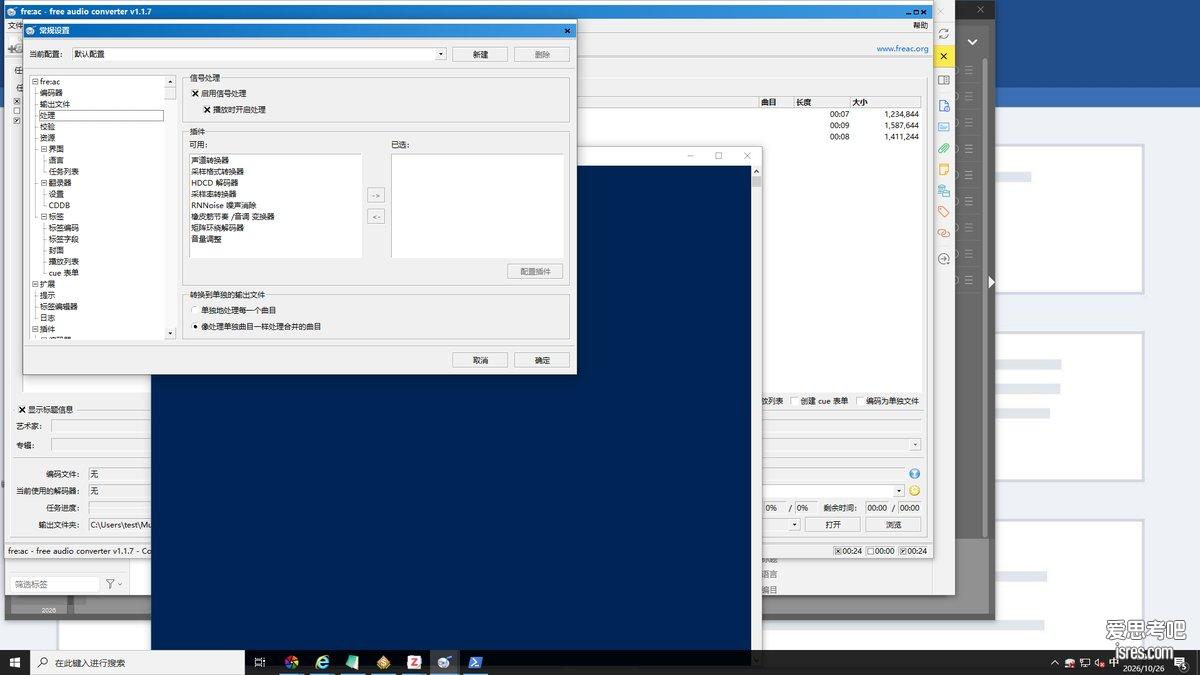This screenshot has height=675, width=1200.
Task: Click the blue document info icon in sidebar
Action: pos(943,105)
